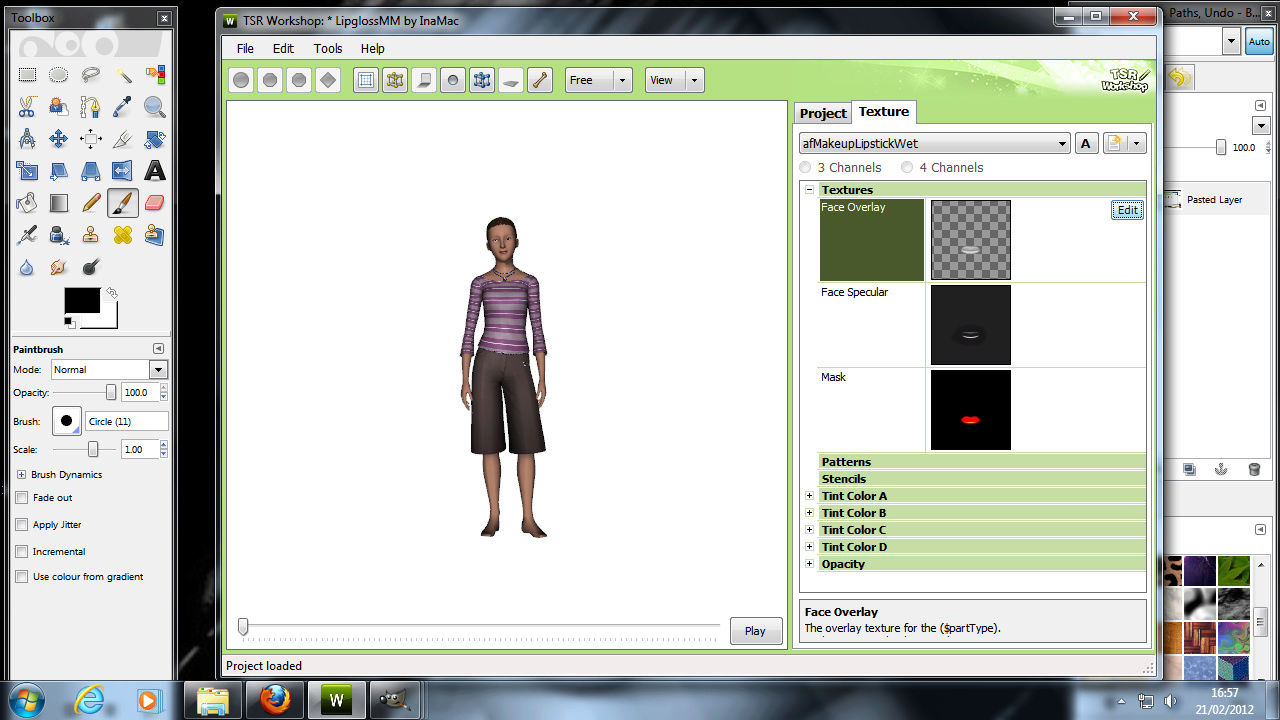Click the bone icon in TSR Workshop toolbar
The height and width of the screenshot is (720, 1280).
click(x=540, y=80)
